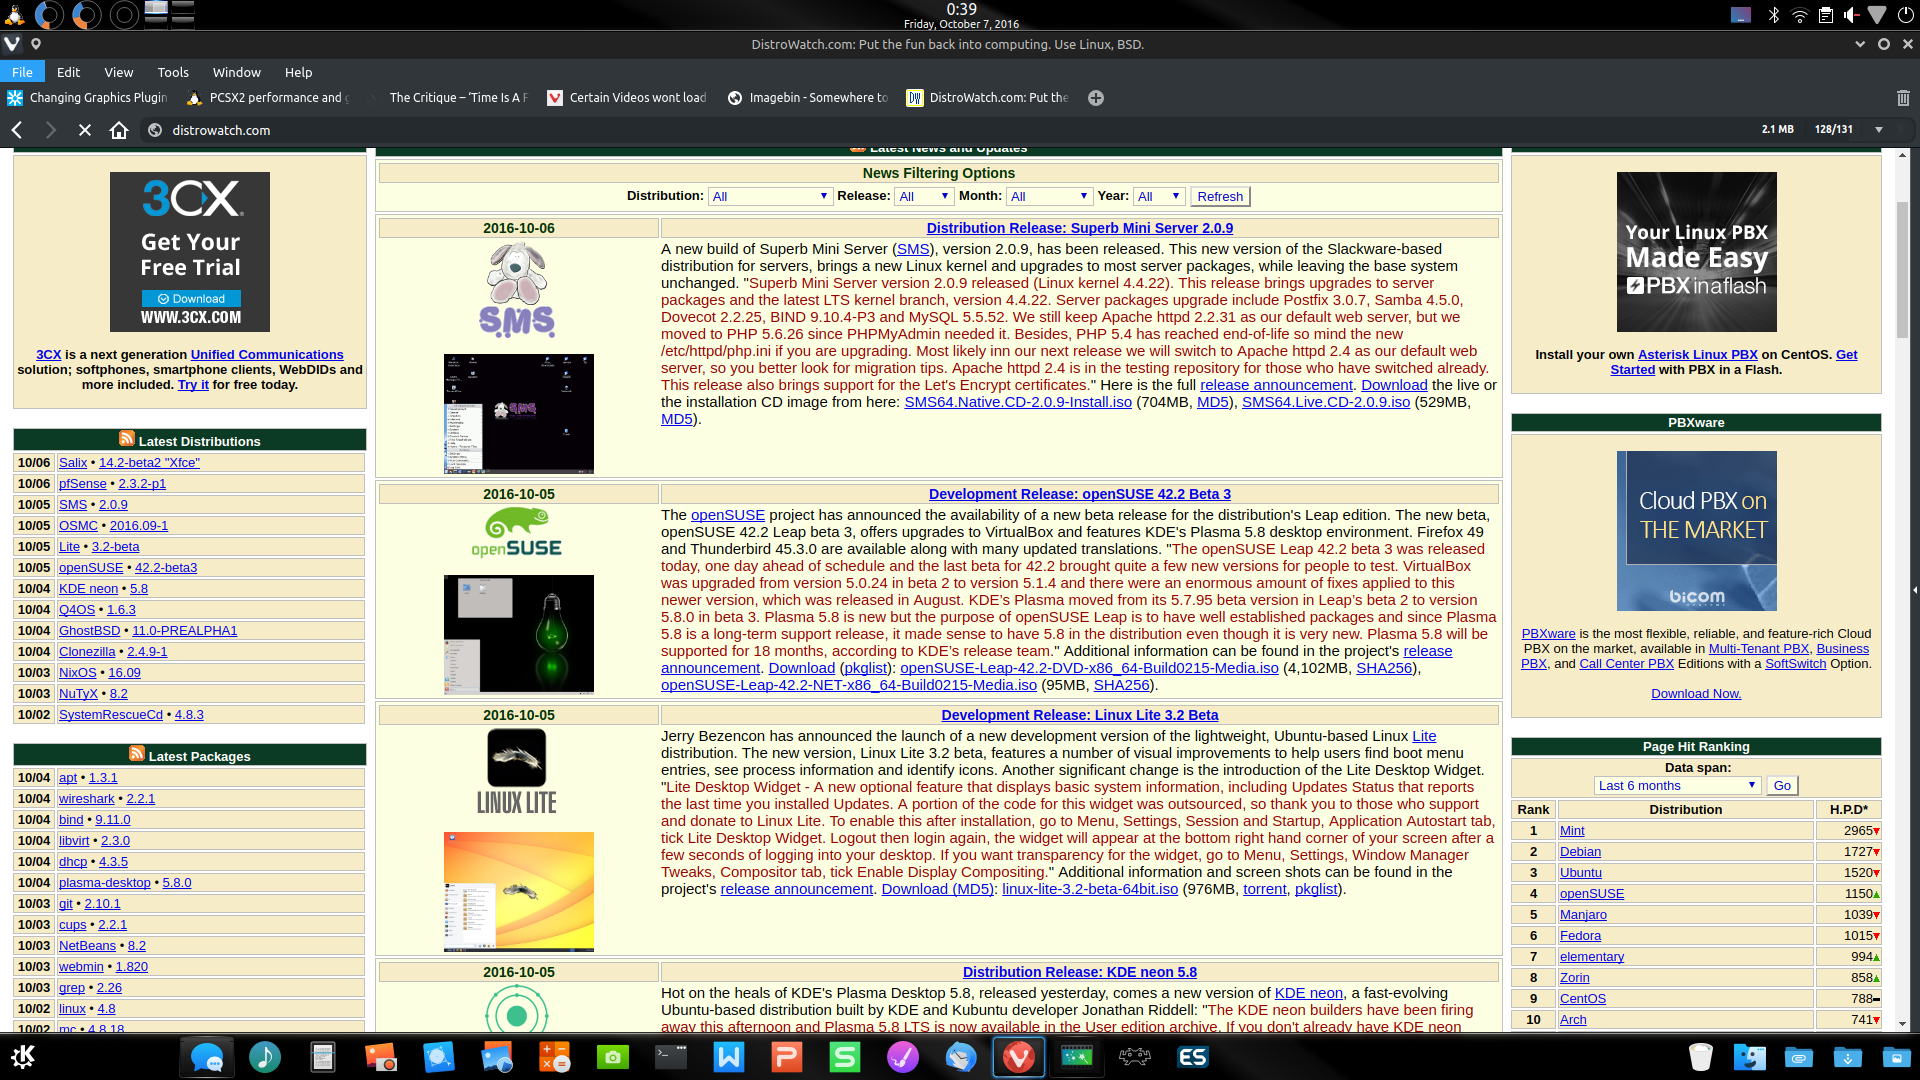Open EmulationStation ES icon in dock
The image size is (1920, 1080).
pos(1193,1057)
